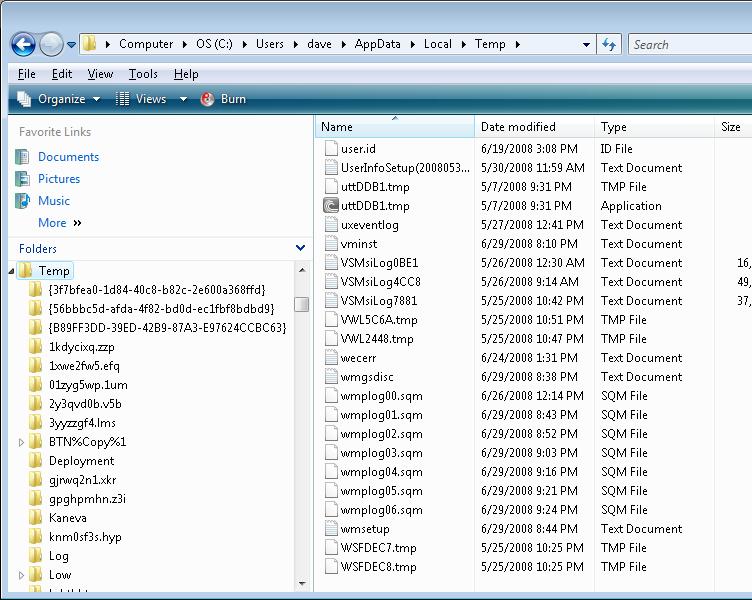This screenshot has height=600, width=752.
Task: Select the Deployment folder in tree
Action: (82, 461)
